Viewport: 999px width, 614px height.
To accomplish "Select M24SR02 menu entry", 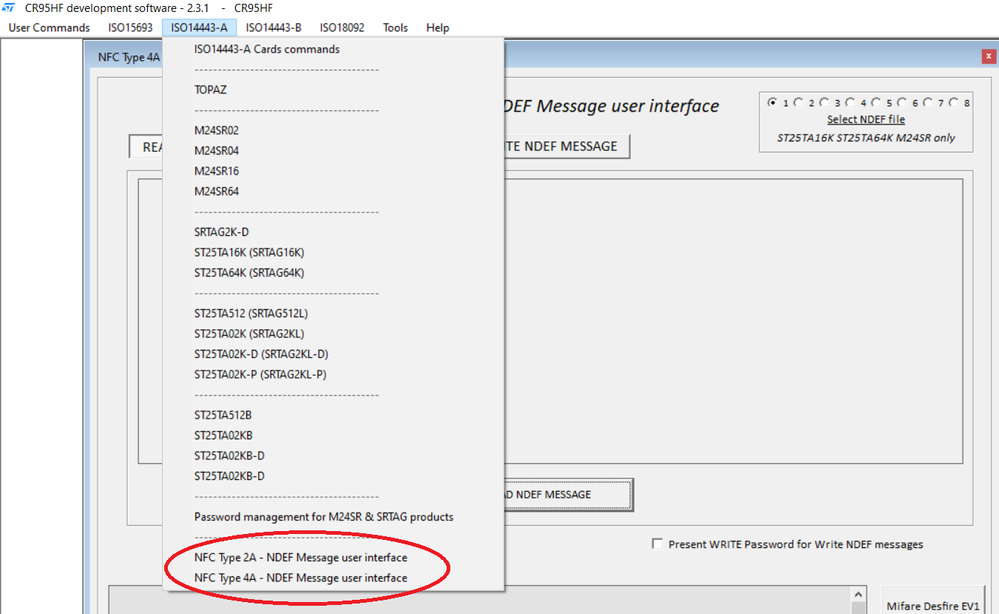I will pyautogui.click(x=333, y=131).
